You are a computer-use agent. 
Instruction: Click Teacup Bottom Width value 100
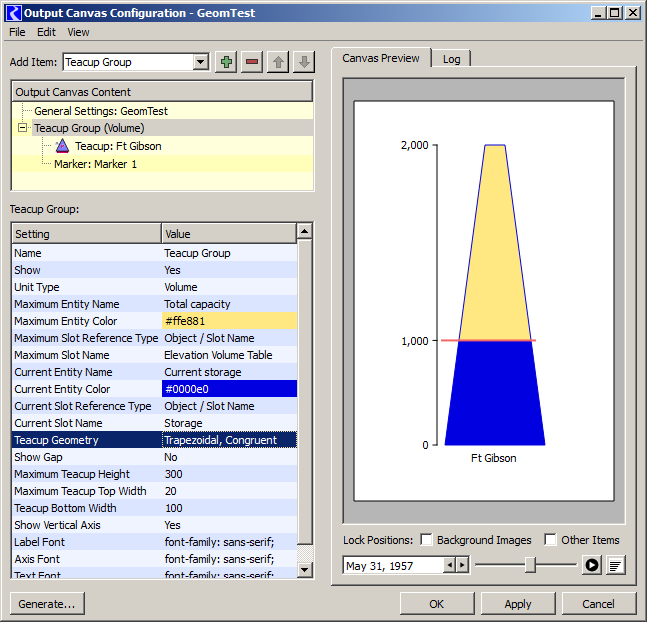pyautogui.click(x=229, y=508)
